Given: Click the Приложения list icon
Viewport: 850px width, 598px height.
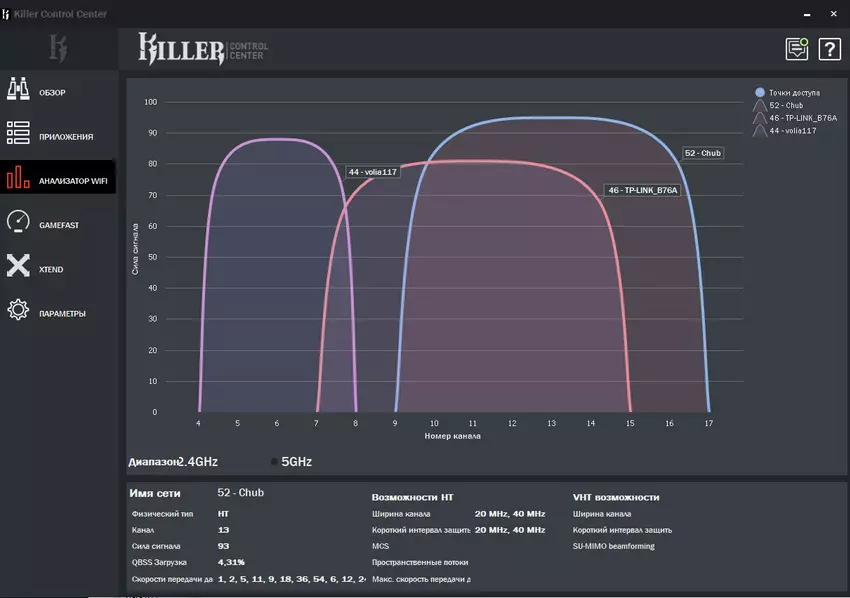Looking at the screenshot, I should [x=18, y=136].
